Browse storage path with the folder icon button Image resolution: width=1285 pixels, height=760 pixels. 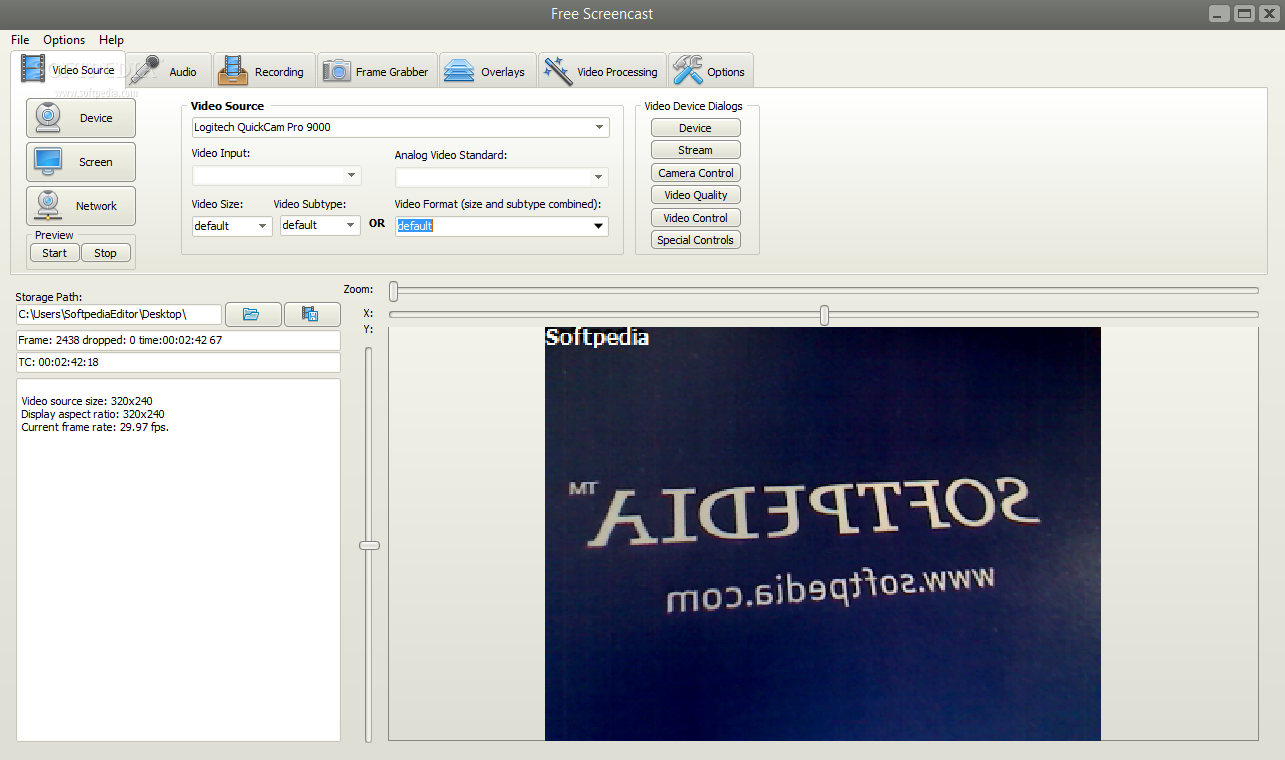[x=253, y=314]
